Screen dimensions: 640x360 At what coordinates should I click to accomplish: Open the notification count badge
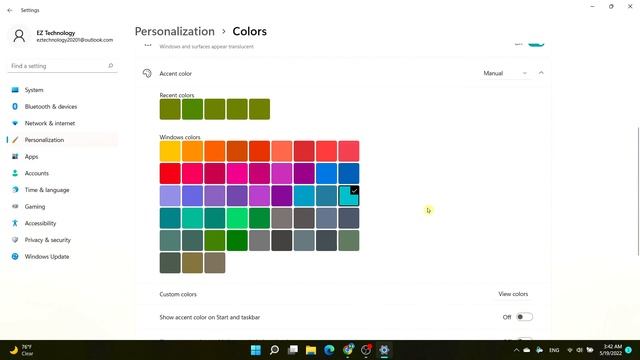point(629,350)
